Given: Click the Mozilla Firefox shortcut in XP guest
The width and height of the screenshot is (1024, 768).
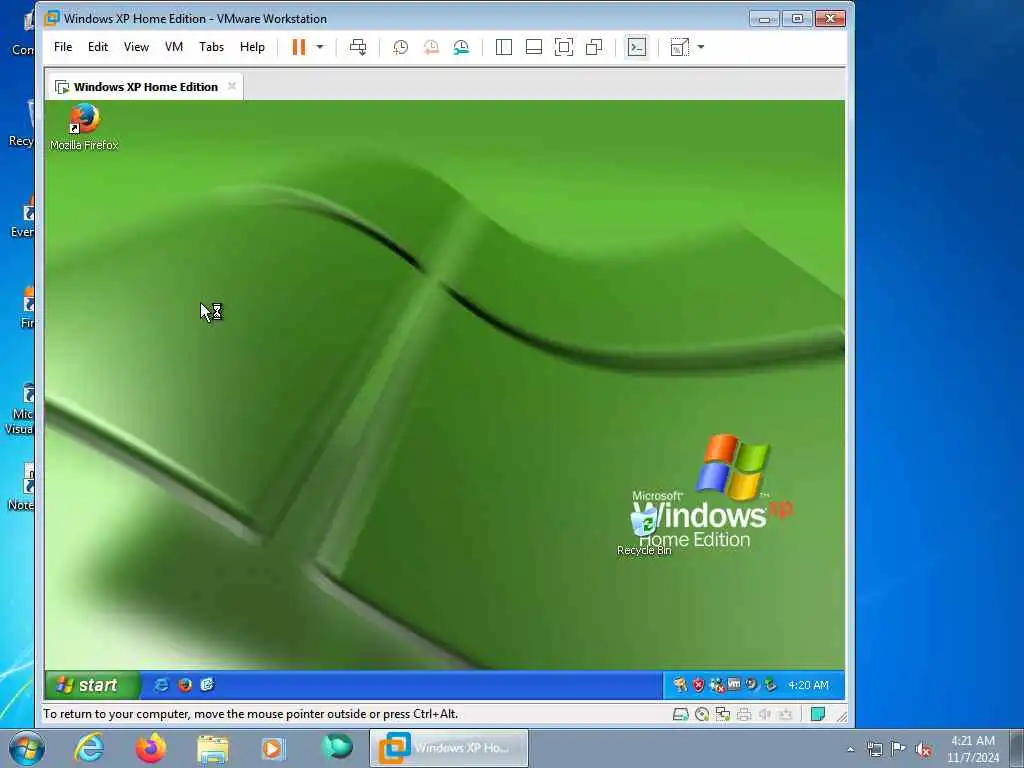Looking at the screenshot, I should [x=84, y=127].
